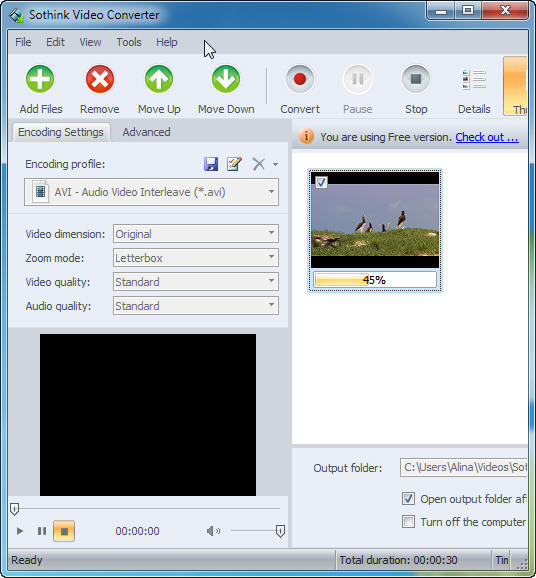Viewport: 536px width, 578px height.
Task: Select the birds video thumbnail
Action: [x=375, y=220]
